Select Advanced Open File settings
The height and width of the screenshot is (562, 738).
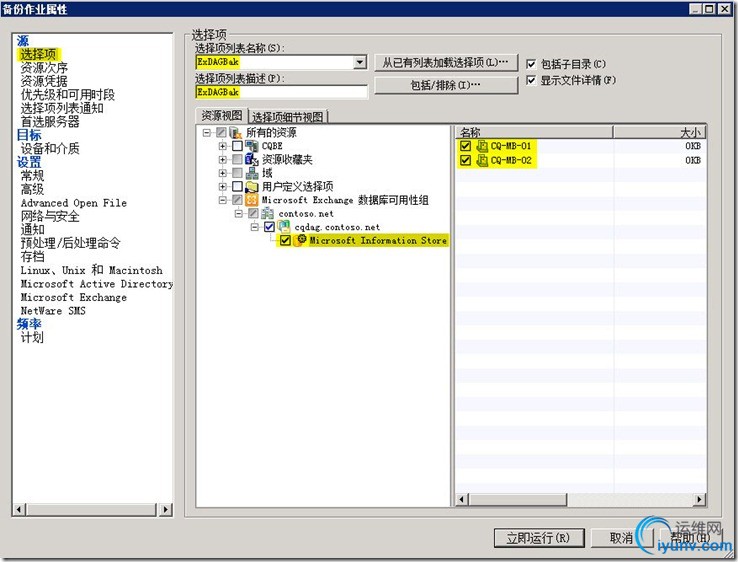click(73, 203)
